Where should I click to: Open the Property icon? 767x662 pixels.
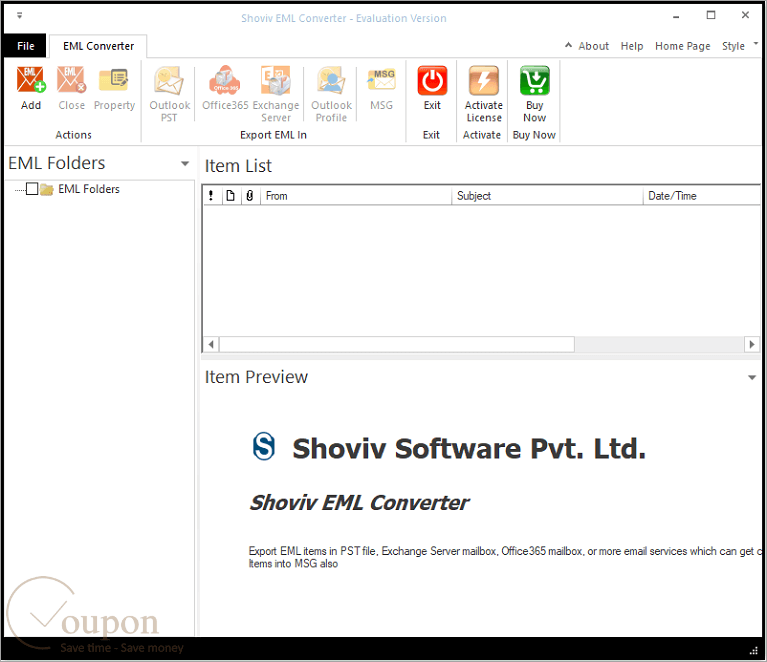114,80
